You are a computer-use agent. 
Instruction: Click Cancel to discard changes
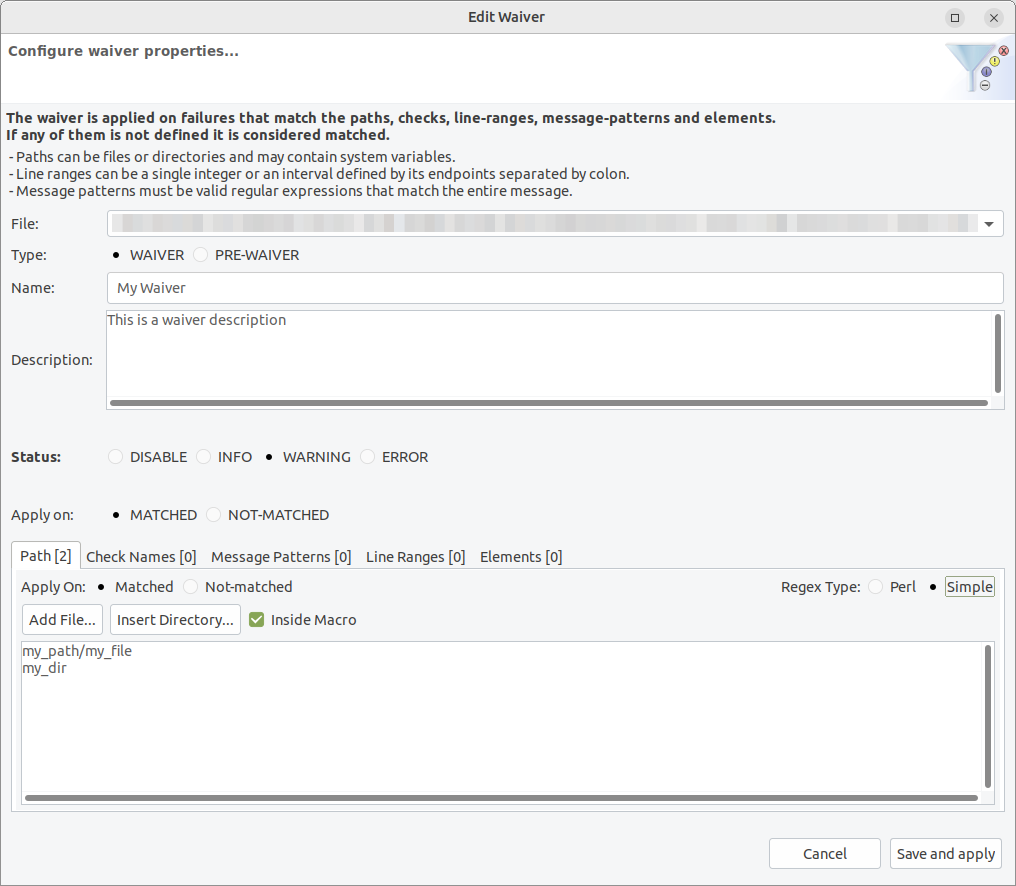[824, 853]
